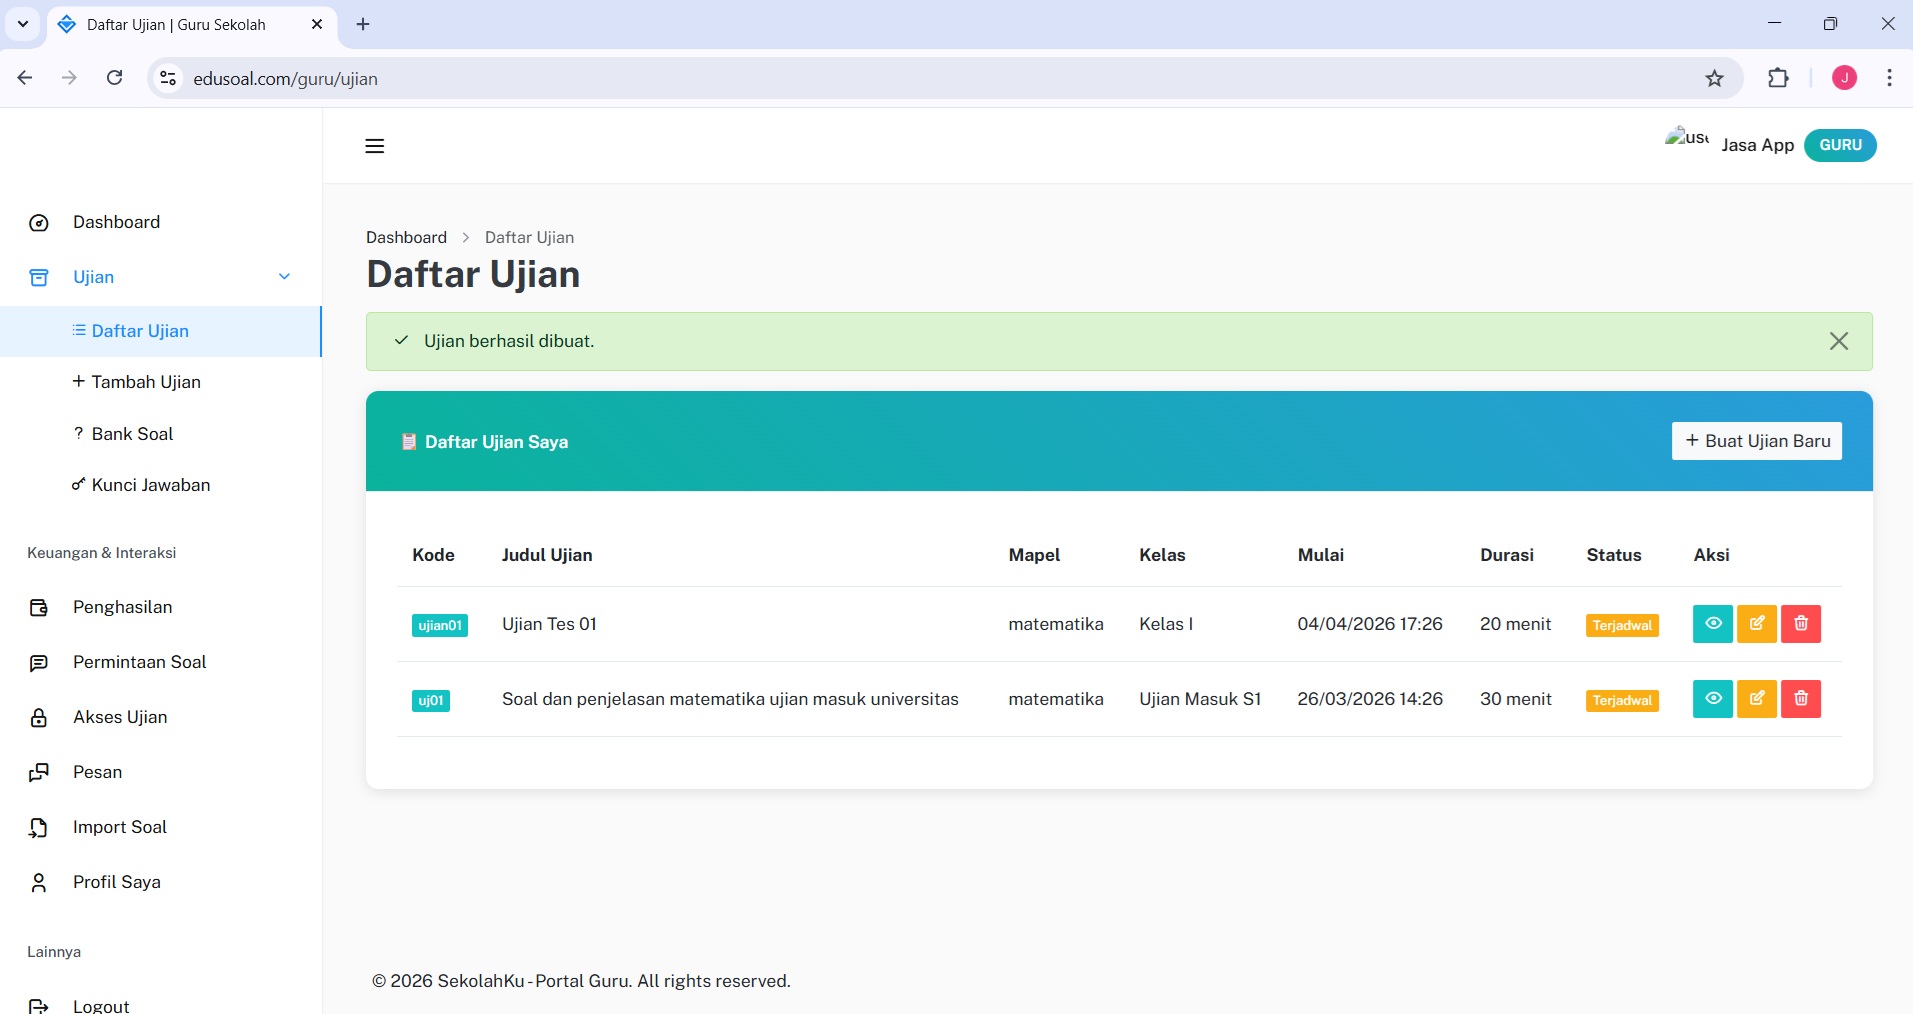Navigate to Permintaan Soal
This screenshot has width=1913, height=1014.
click(139, 662)
